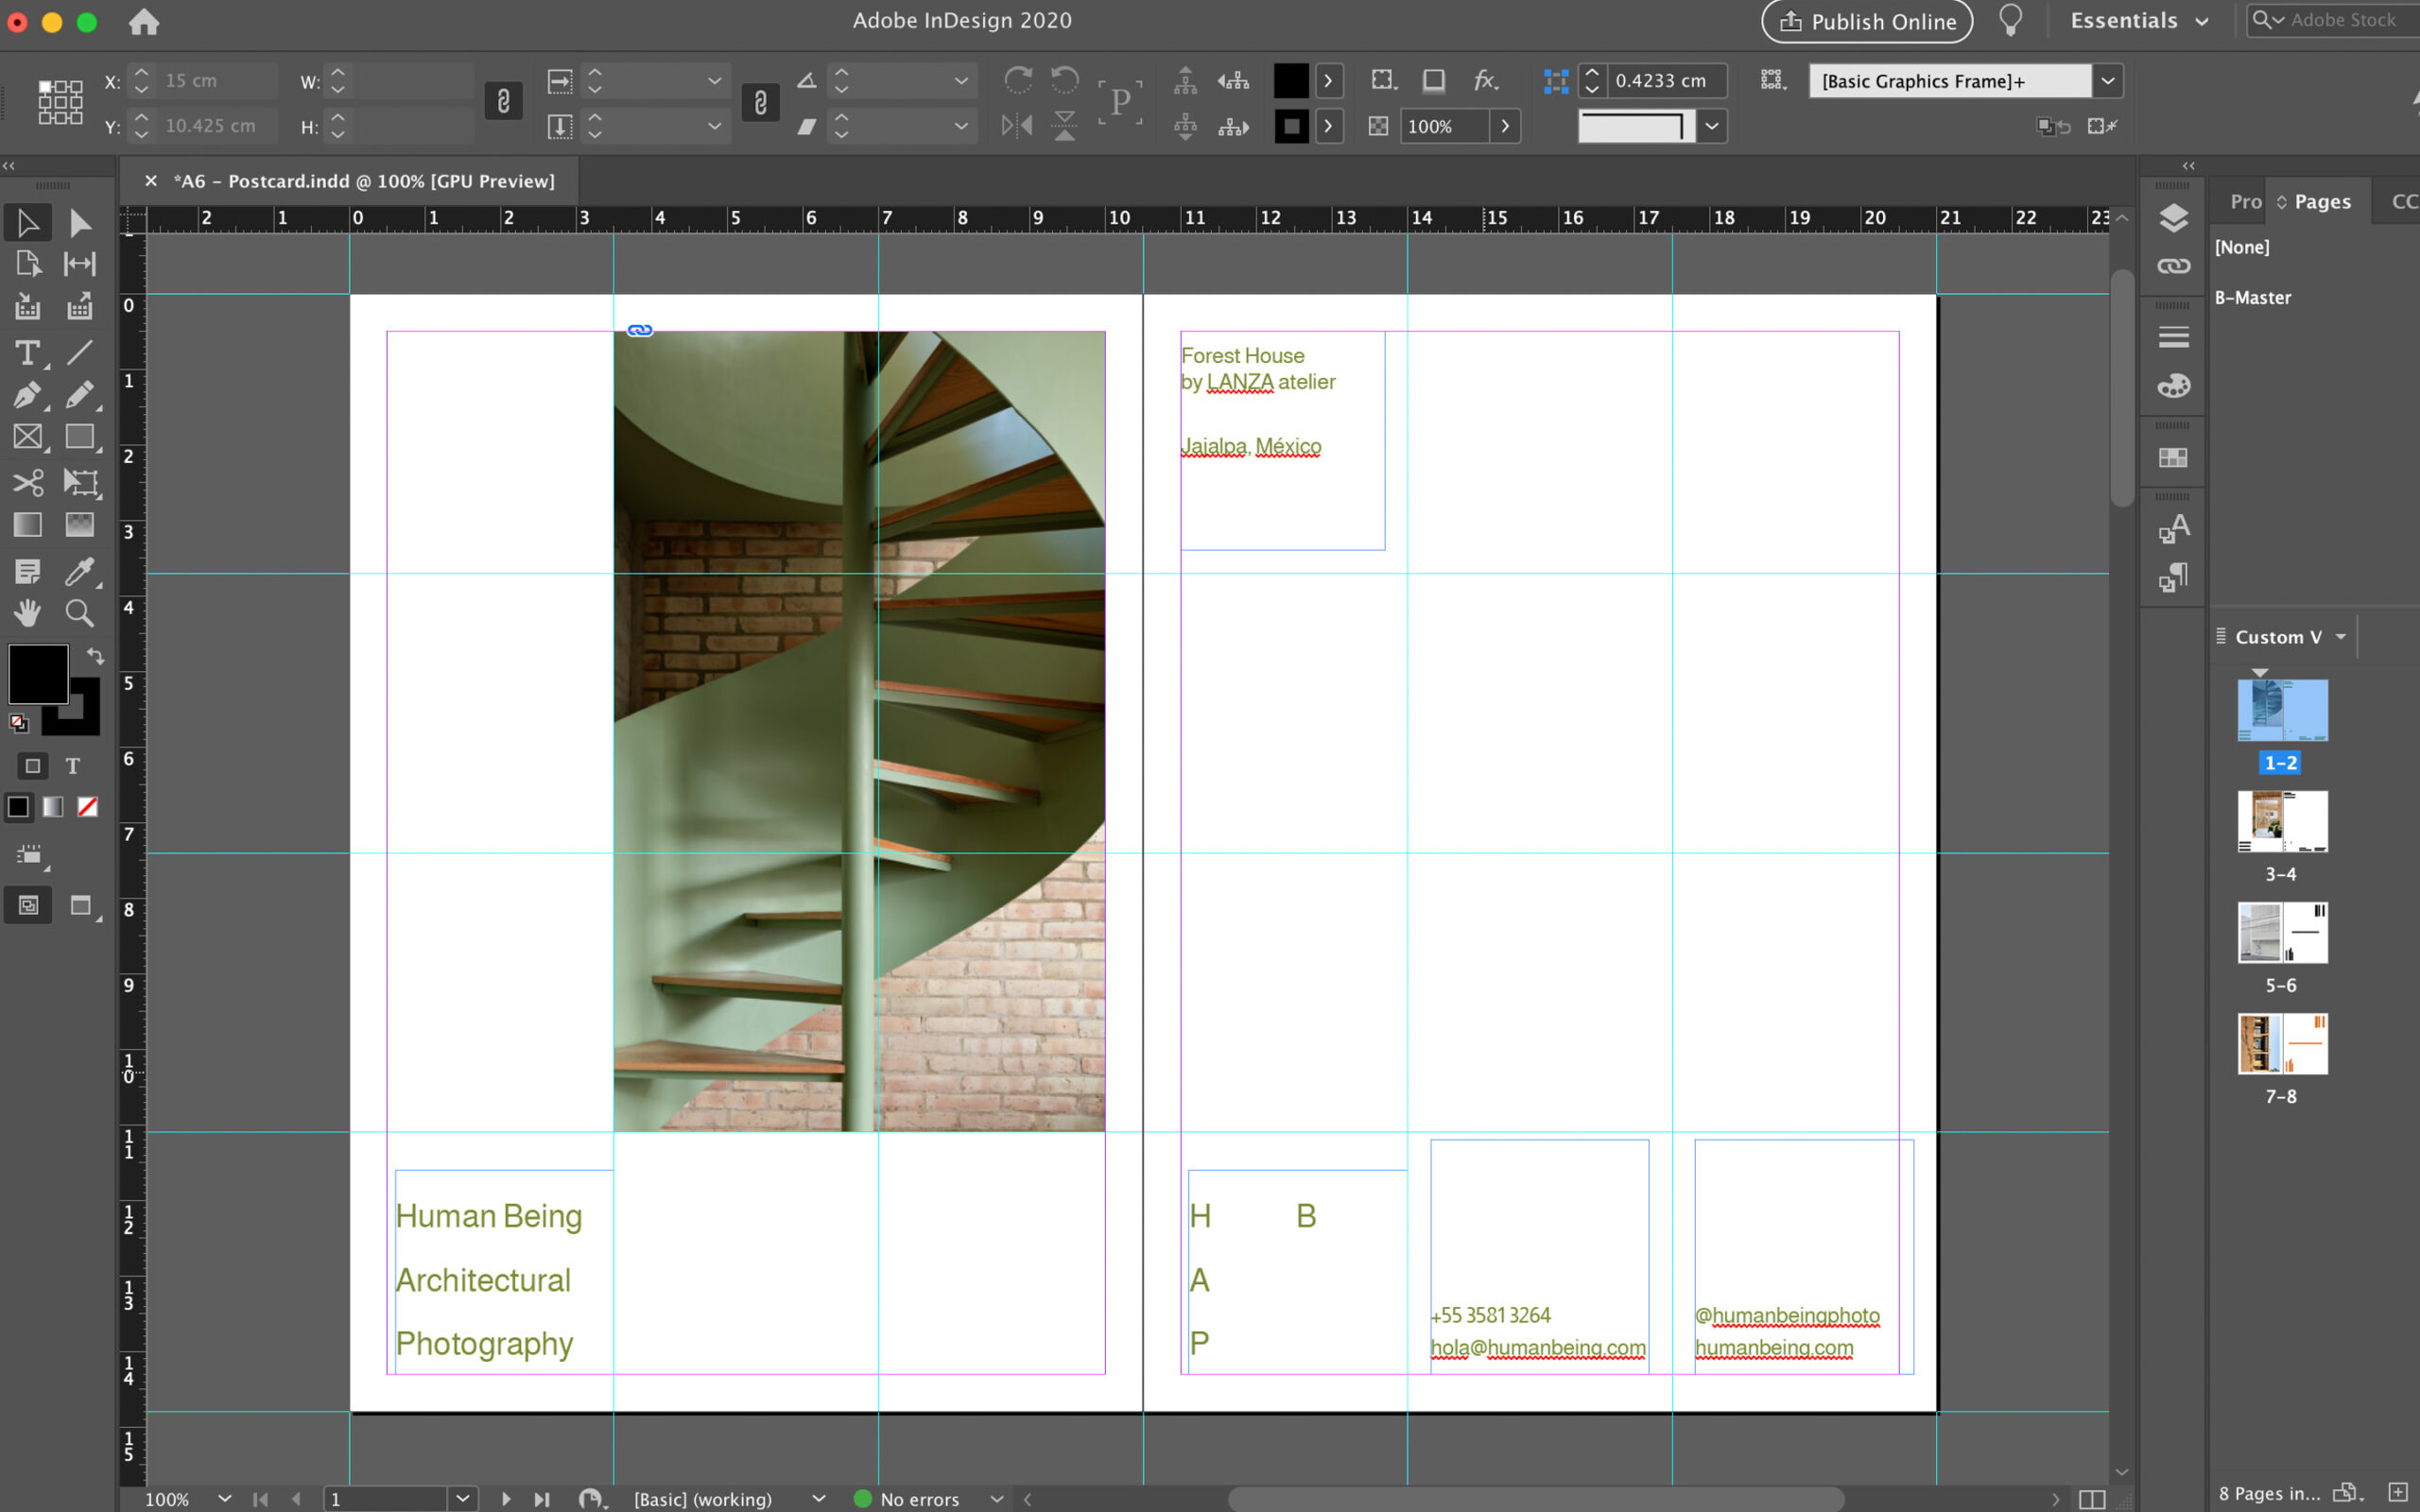Image resolution: width=2420 pixels, height=1512 pixels.
Task: Click the home icon in title bar
Action: point(144,21)
